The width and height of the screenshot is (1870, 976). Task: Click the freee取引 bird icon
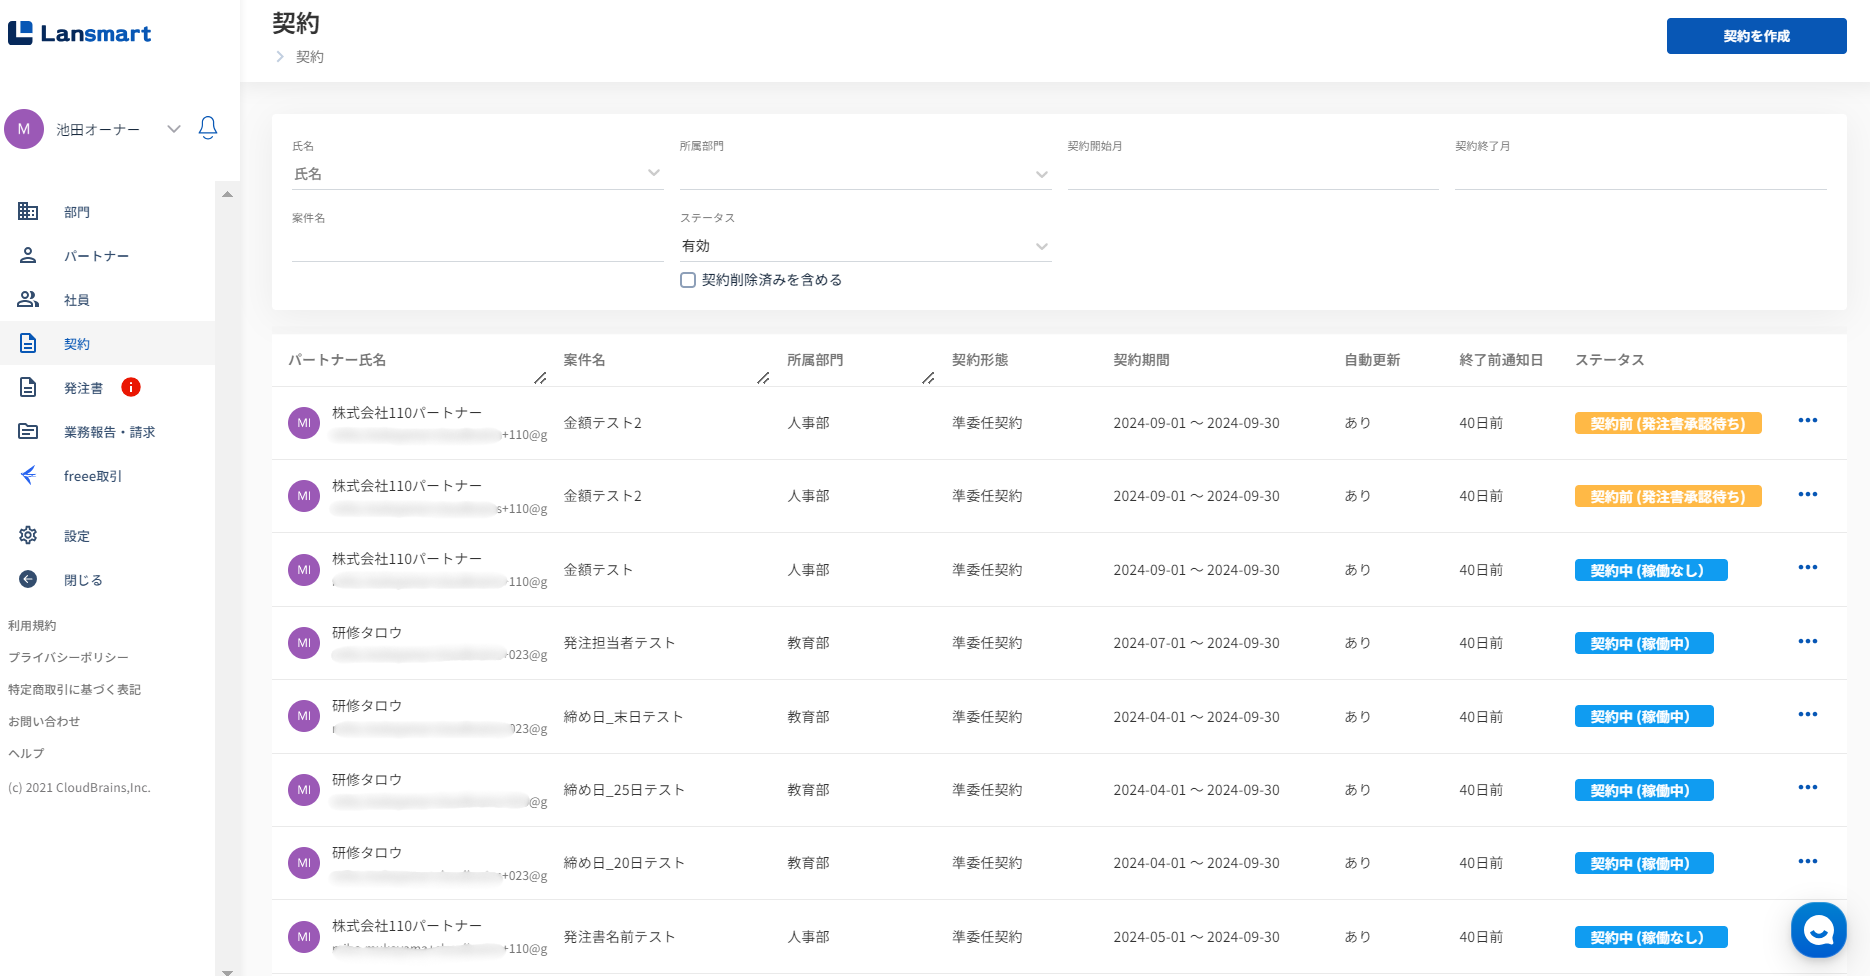point(28,475)
